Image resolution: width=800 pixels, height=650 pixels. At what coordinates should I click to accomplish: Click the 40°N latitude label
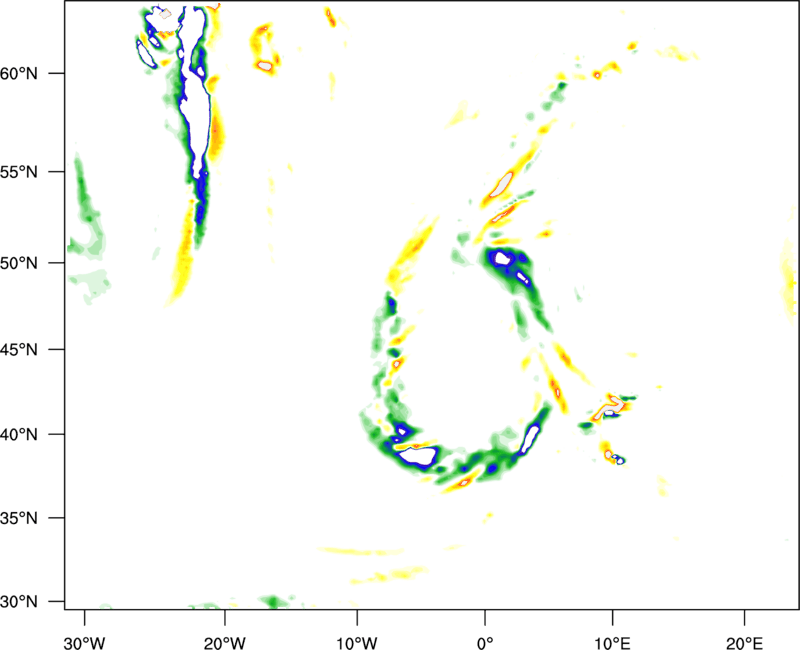(19, 435)
